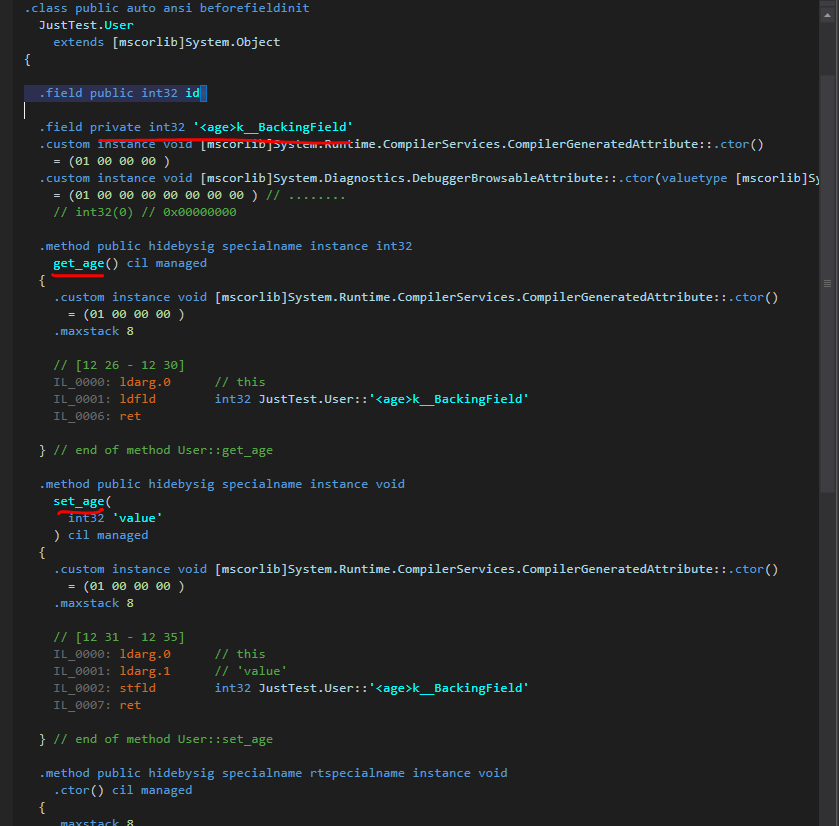Click the [12 31 - 12 35] source comment
839x826 pixels.
119,637
